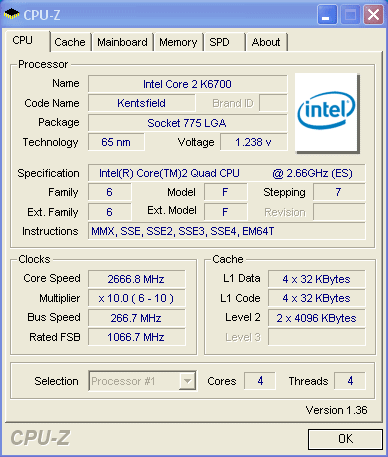
Task: Click the Technology value 65 nm
Action: 116,142
